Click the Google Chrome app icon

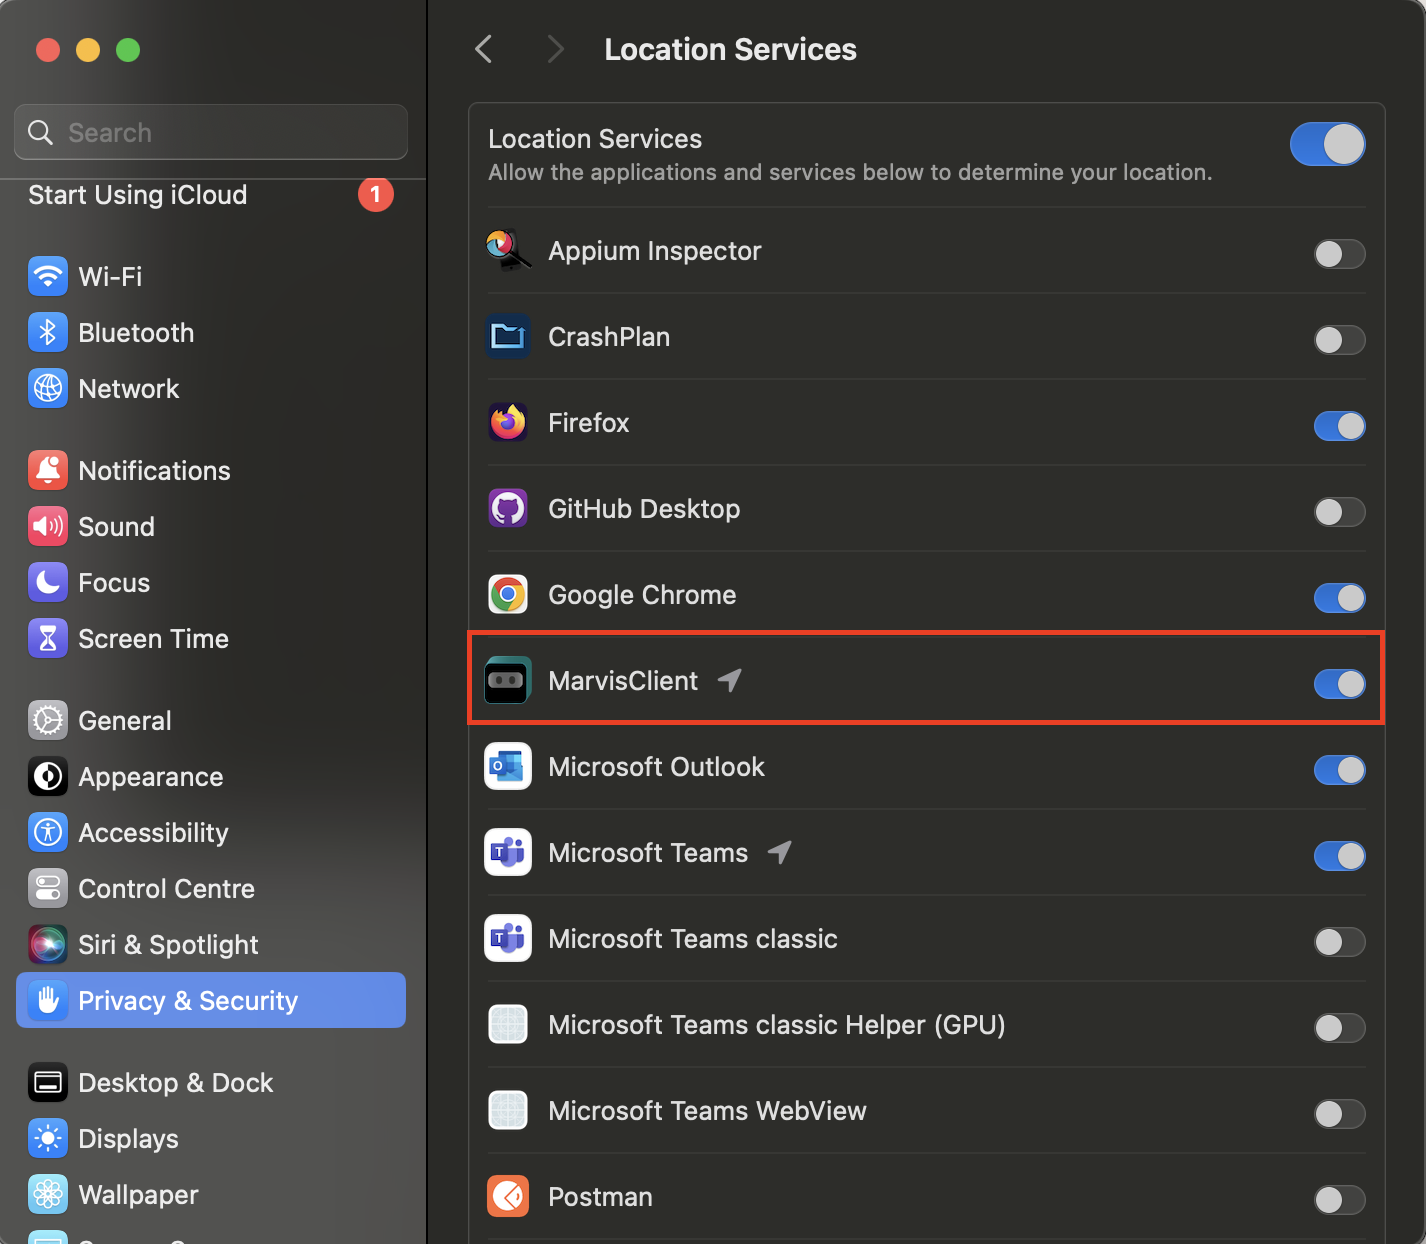pos(508,595)
